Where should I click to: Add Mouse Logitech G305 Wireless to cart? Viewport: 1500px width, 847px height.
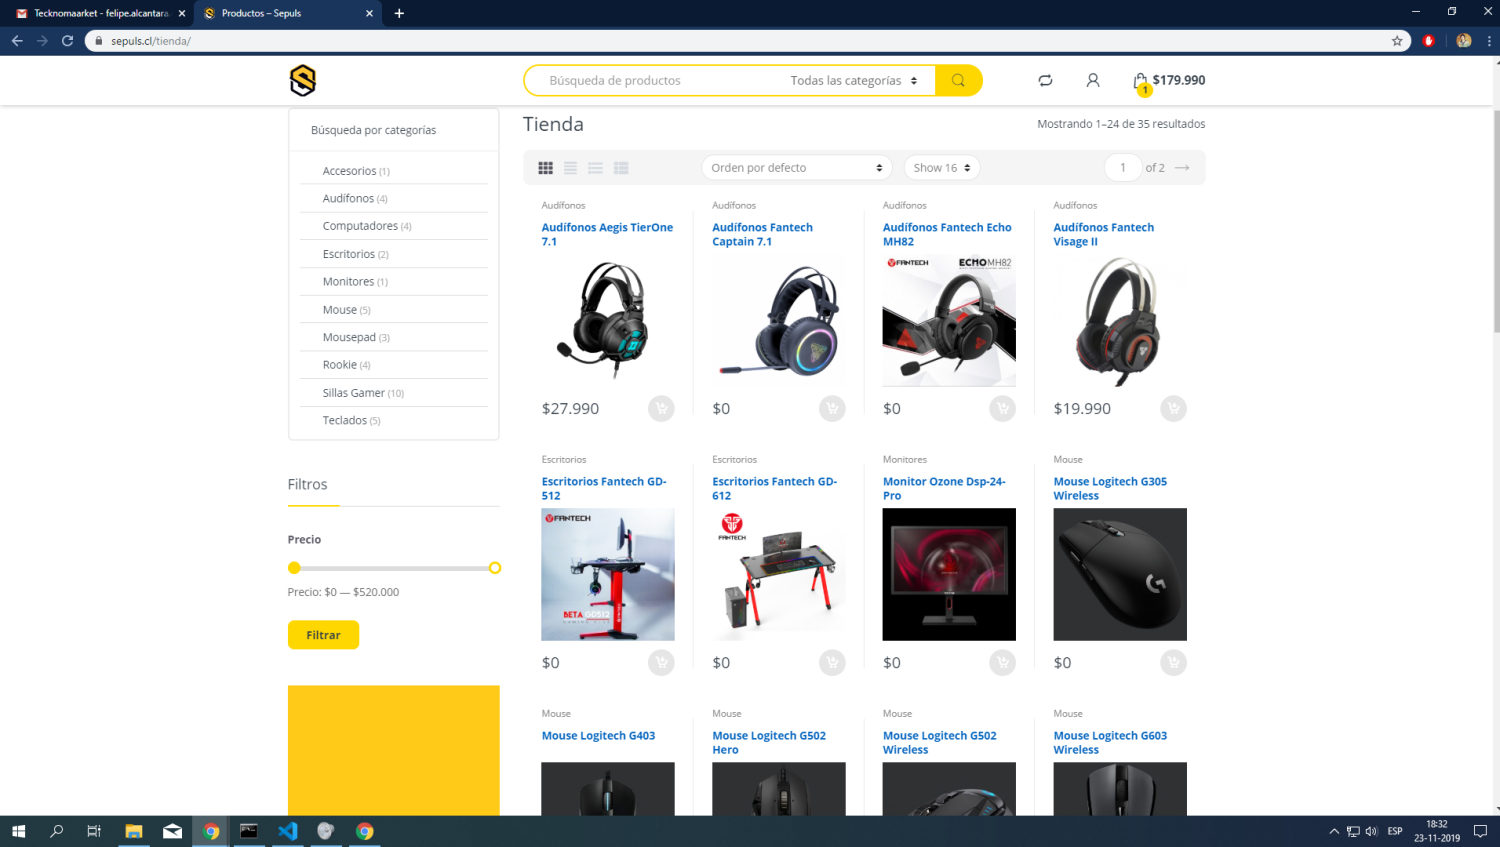click(1173, 662)
